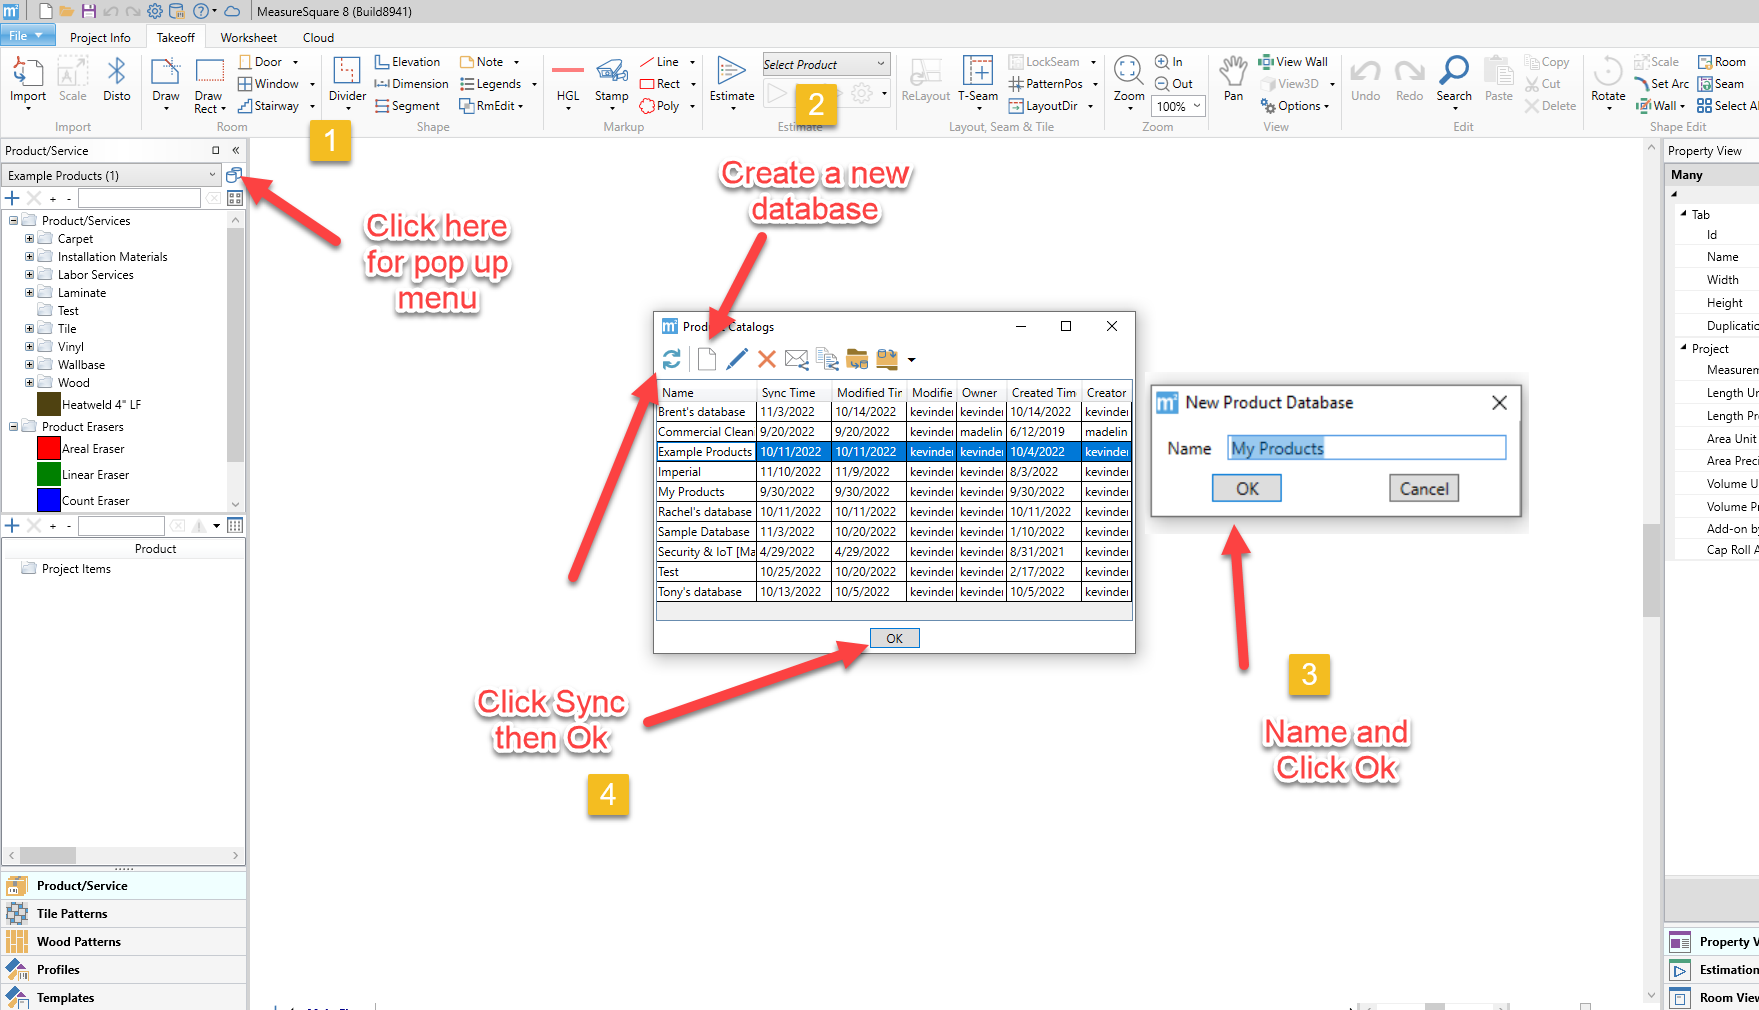Pick the Dimension tool
Screen dimensions: 1759x1010
click(411, 84)
